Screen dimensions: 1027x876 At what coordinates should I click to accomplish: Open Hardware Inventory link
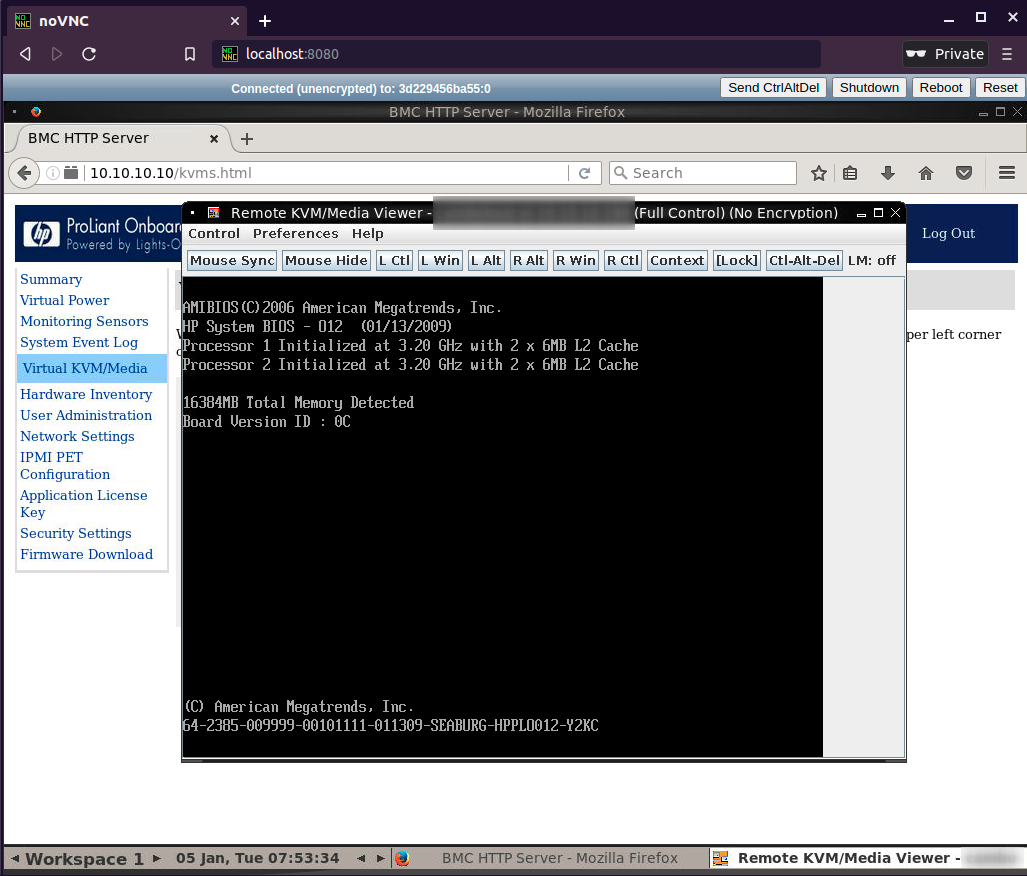[x=86, y=394]
